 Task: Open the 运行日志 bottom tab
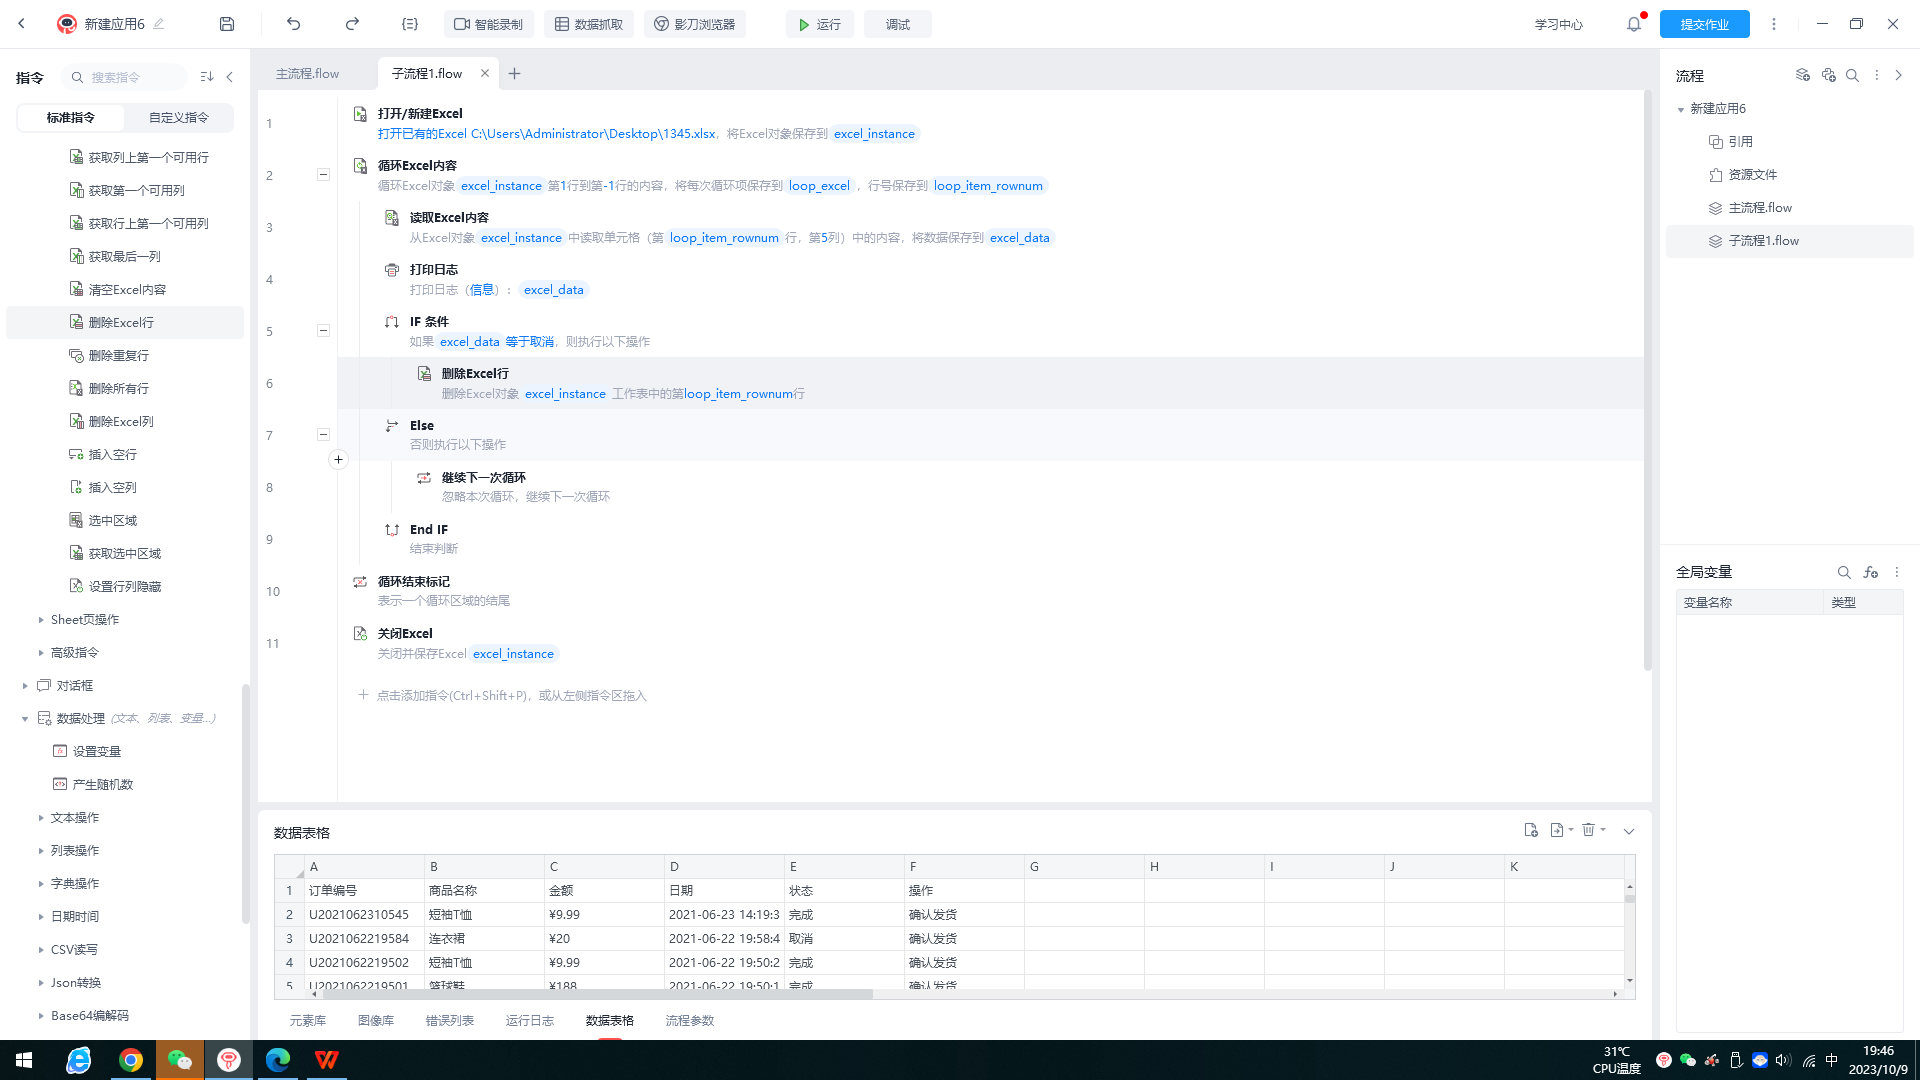pos(529,1020)
